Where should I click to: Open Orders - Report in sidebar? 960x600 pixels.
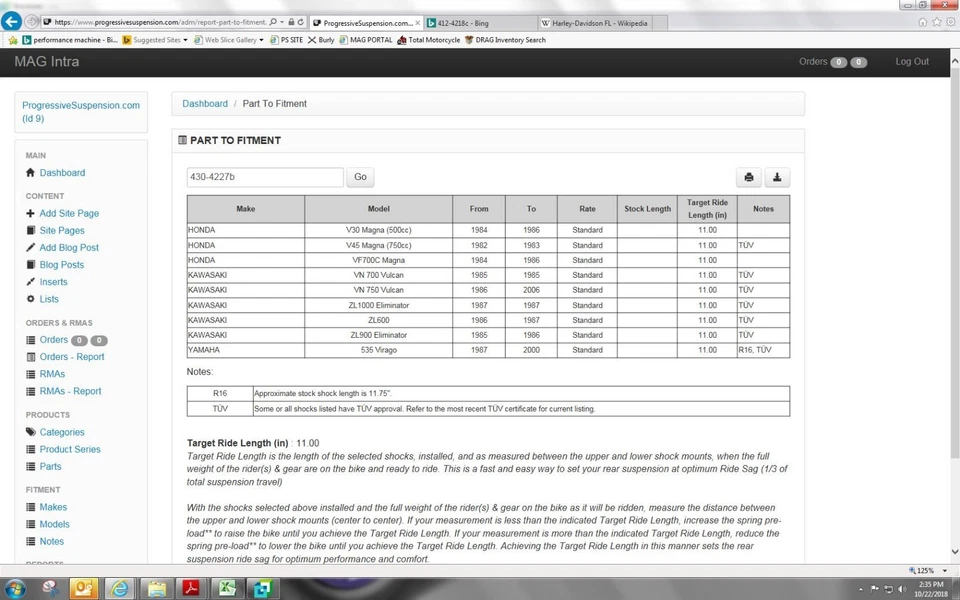(x=72, y=356)
